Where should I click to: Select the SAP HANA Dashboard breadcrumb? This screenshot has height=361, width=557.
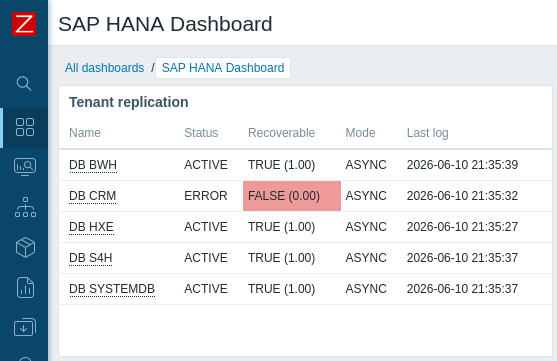click(223, 68)
